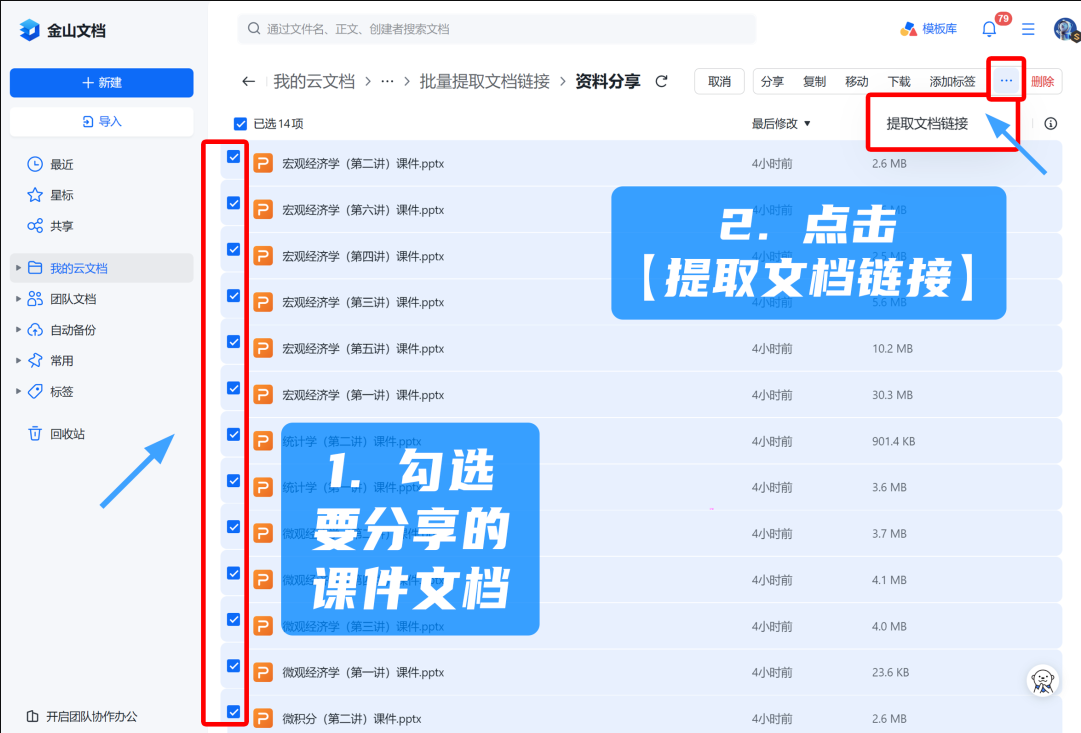Click the 新建 button

101,82
